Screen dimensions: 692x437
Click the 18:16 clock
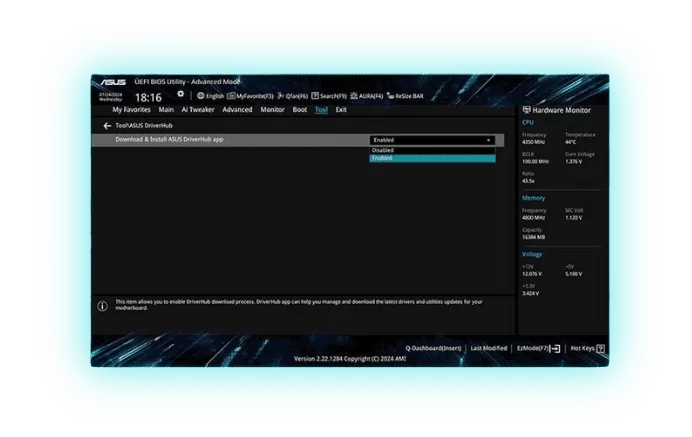pos(148,98)
